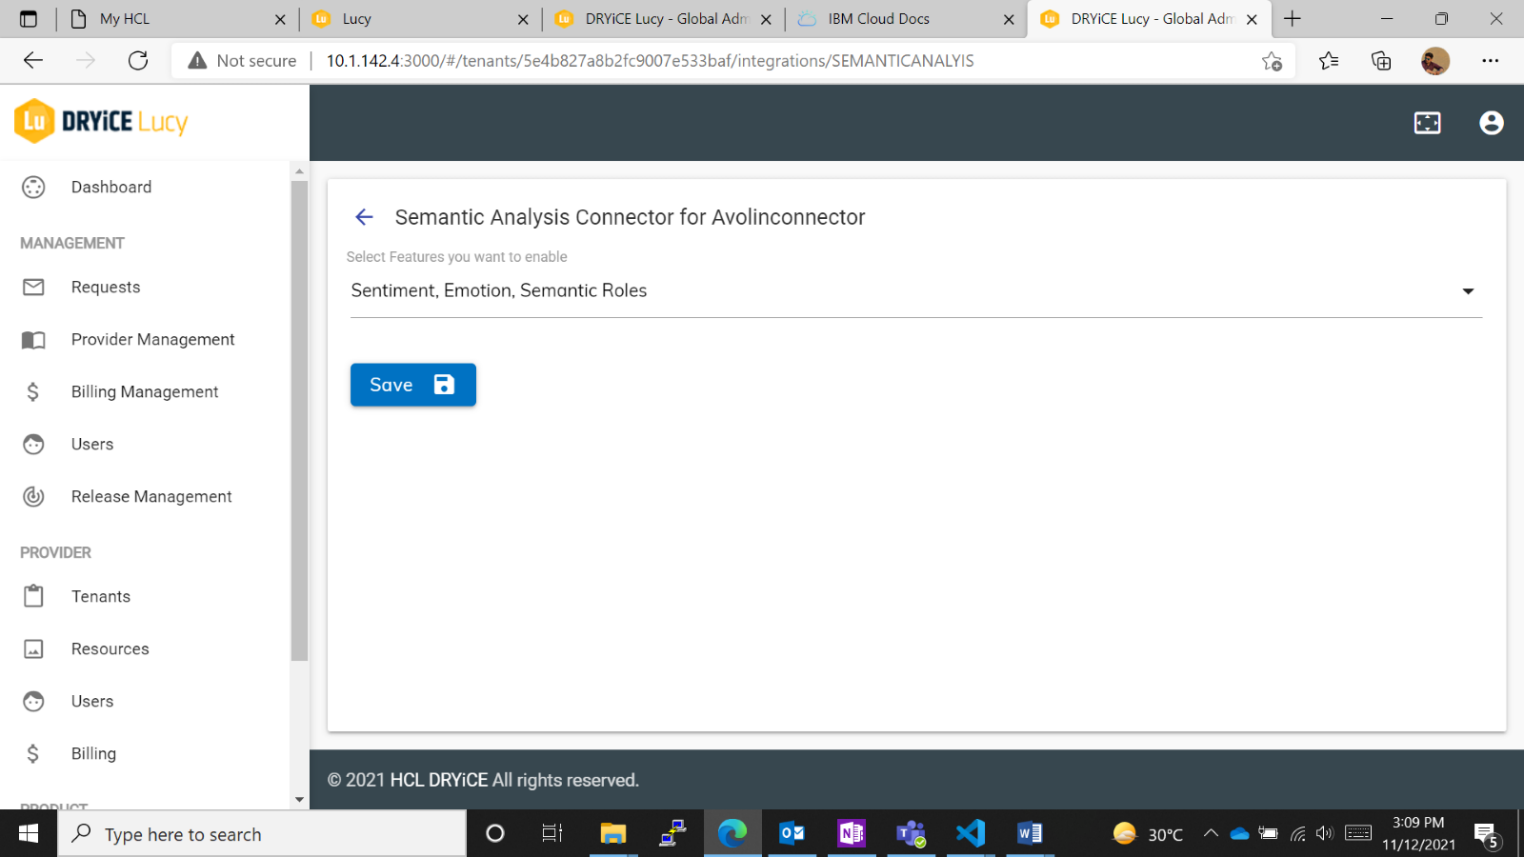Open OneNote from the taskbar
This screenshot has width=1524, height=857.
tap(851, 833)
